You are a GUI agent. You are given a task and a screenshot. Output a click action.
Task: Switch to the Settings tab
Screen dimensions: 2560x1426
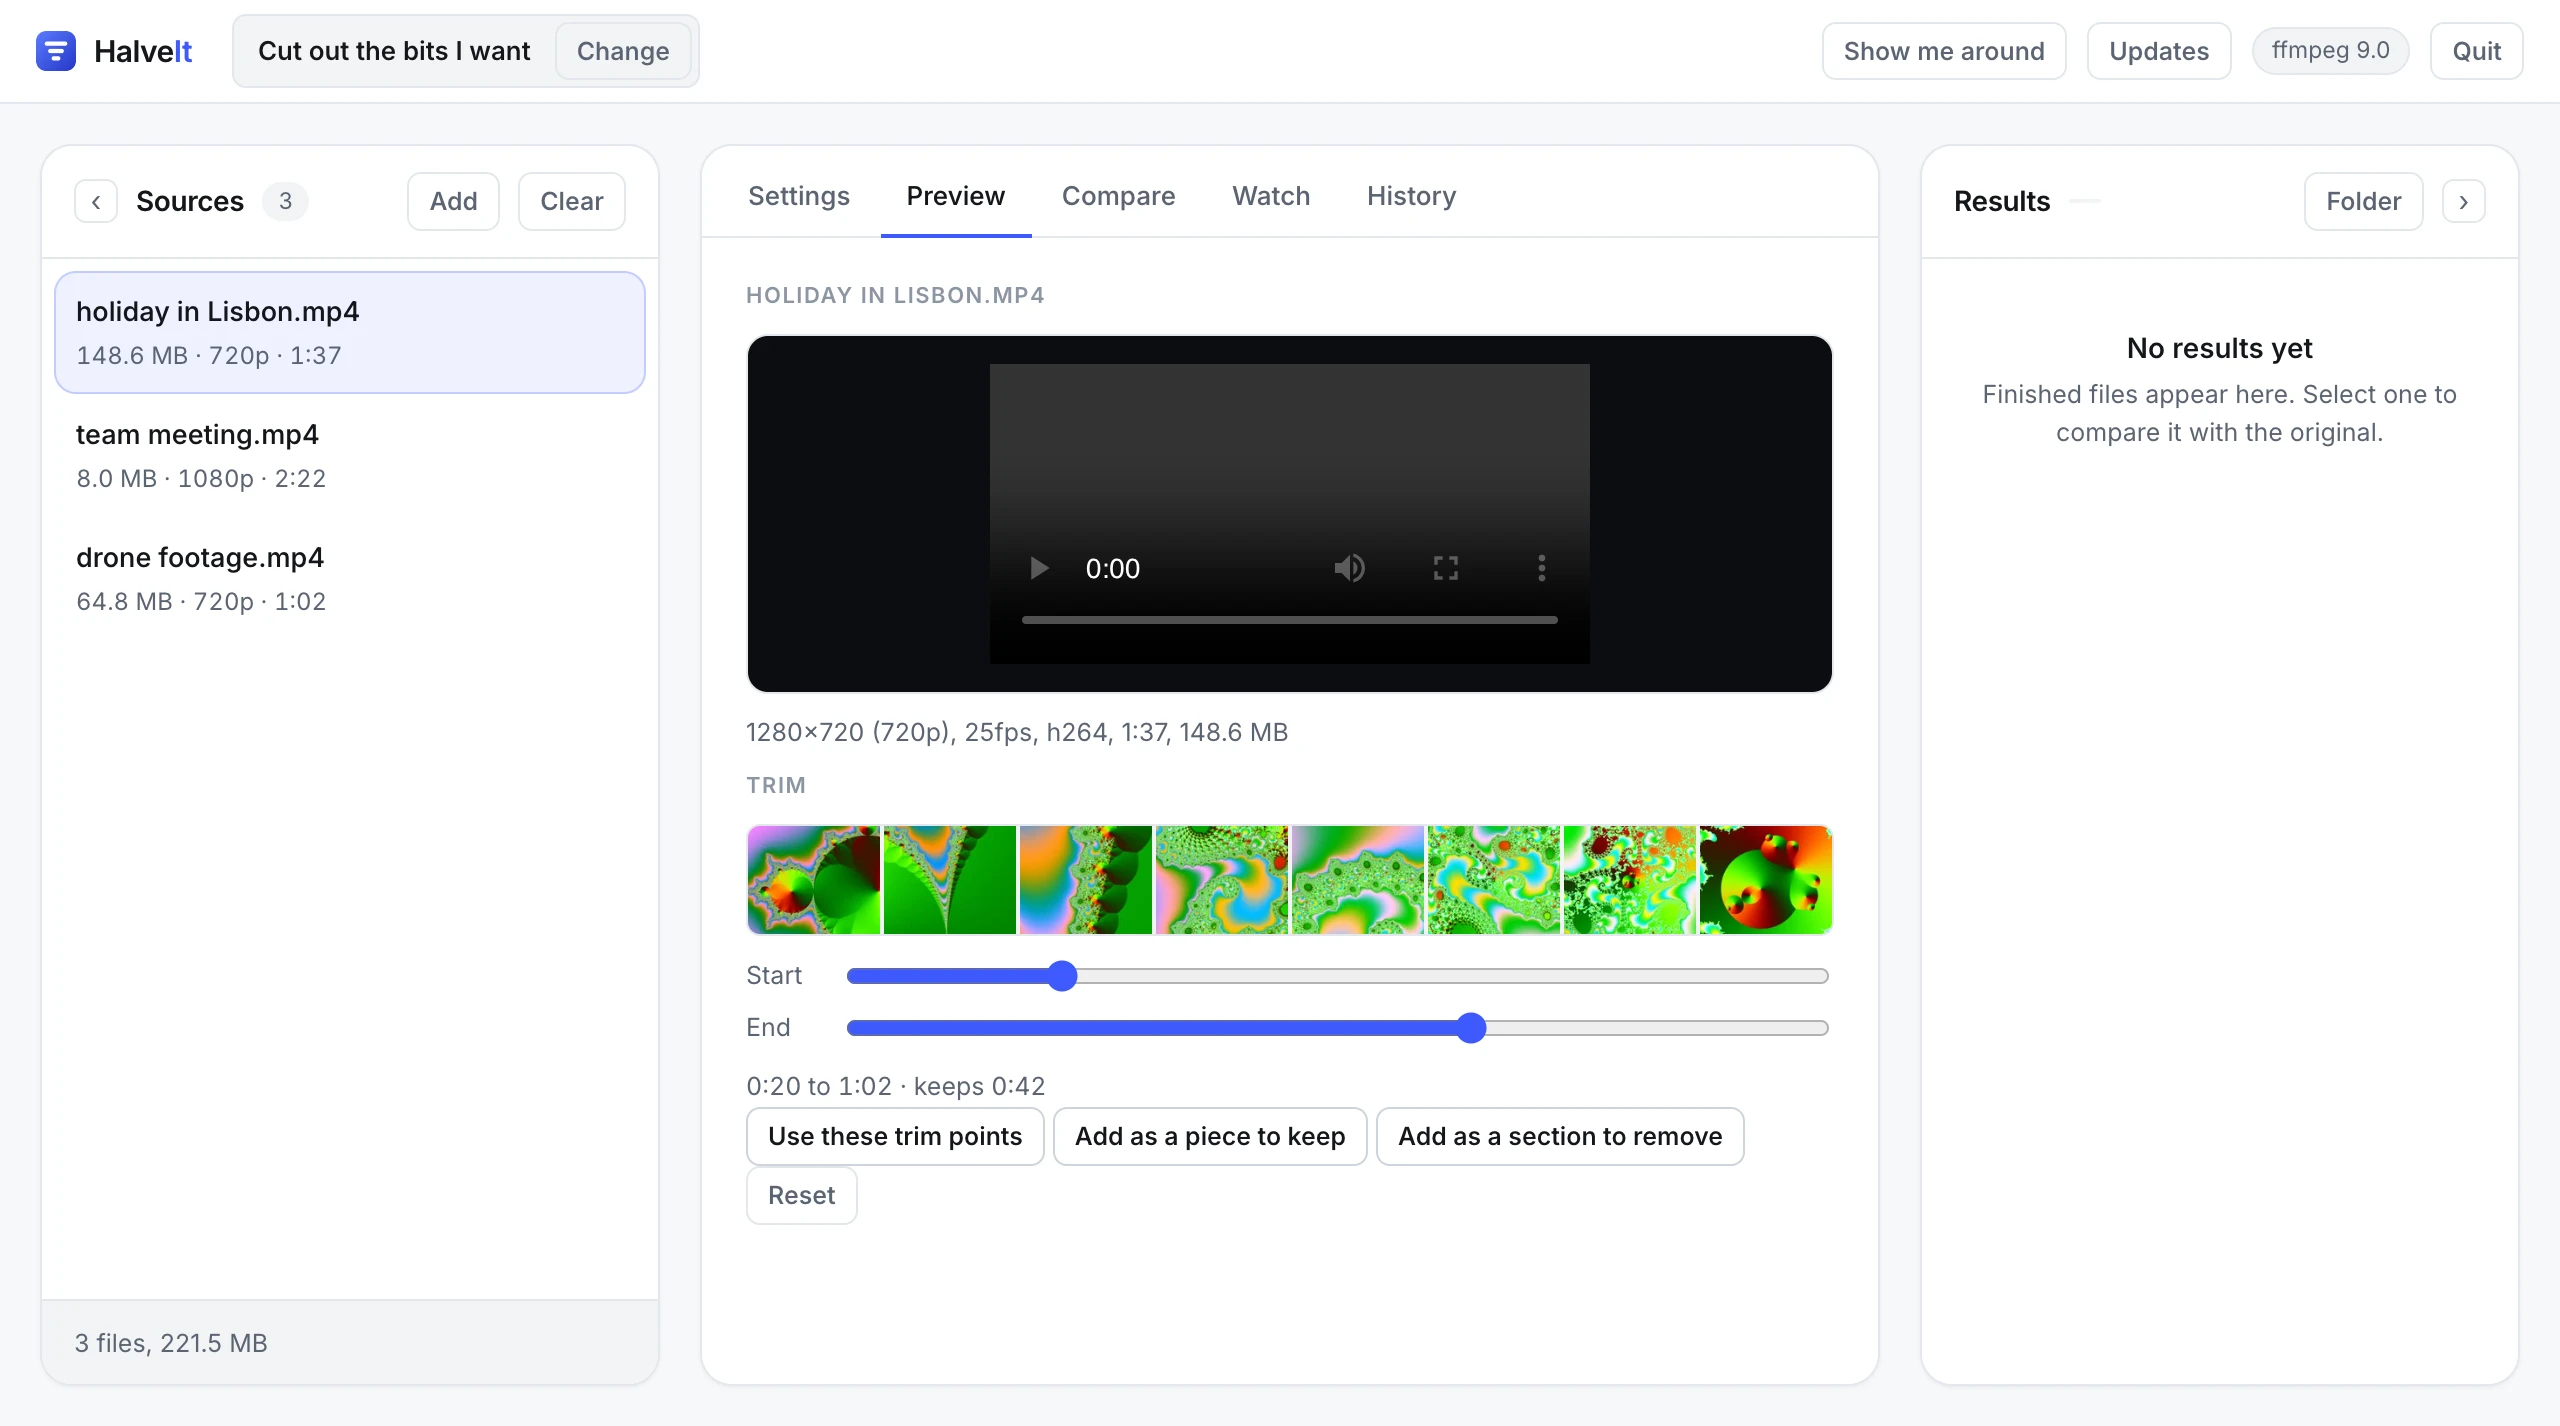(799, 196)
